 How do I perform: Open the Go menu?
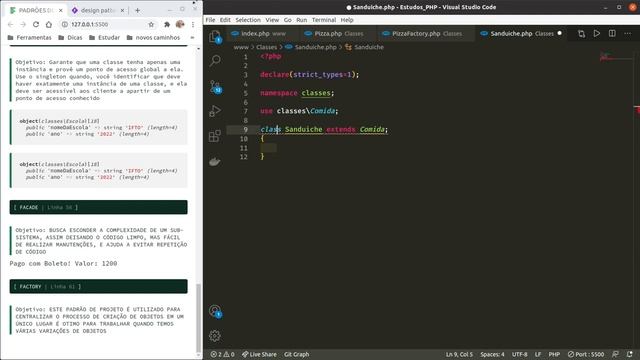pyautogui.click(x=288, y=20)
